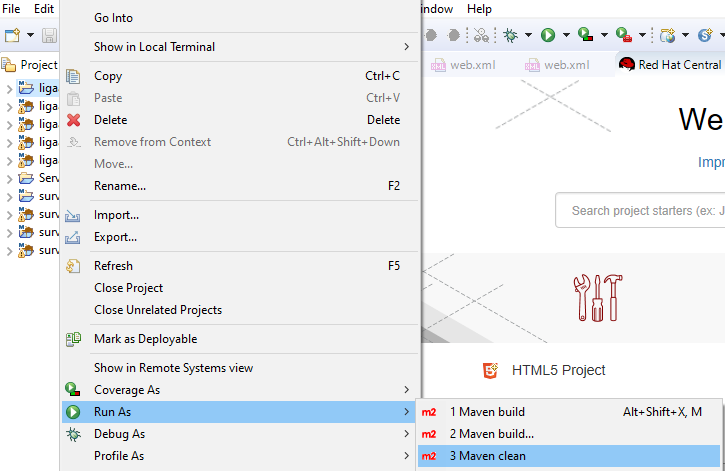Image resolution: width=725 pixels, height=471 pixels.
Task: Choose Rename... from context menu
Action: 240,186
